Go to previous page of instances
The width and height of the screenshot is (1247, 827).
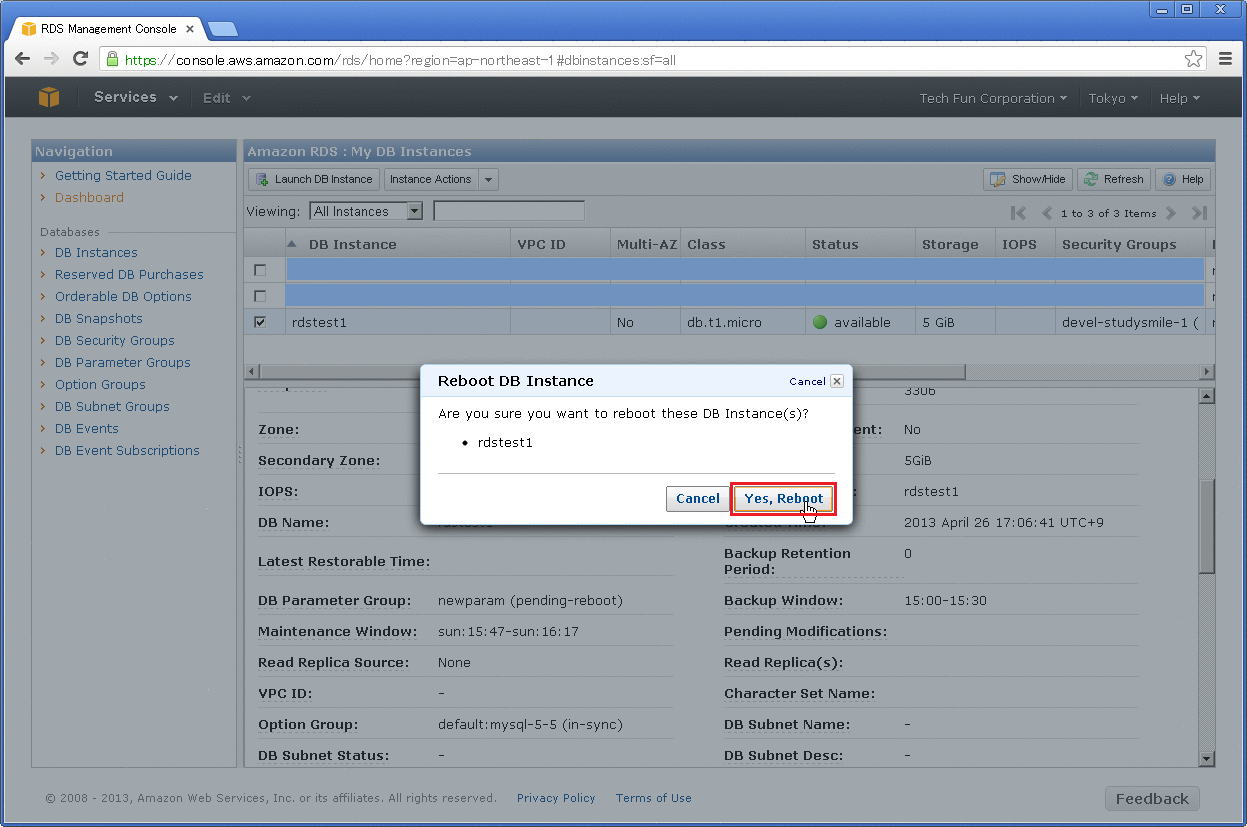[x=1047, y=212]
